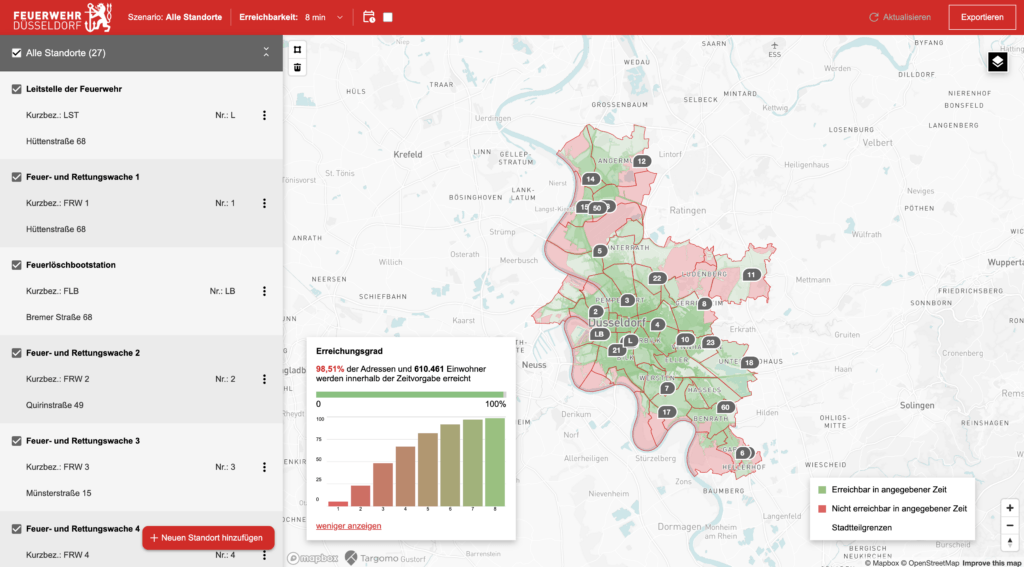1024x567 pixels.
Task: Select station marker 14 on map
Action: click(590, 179)
